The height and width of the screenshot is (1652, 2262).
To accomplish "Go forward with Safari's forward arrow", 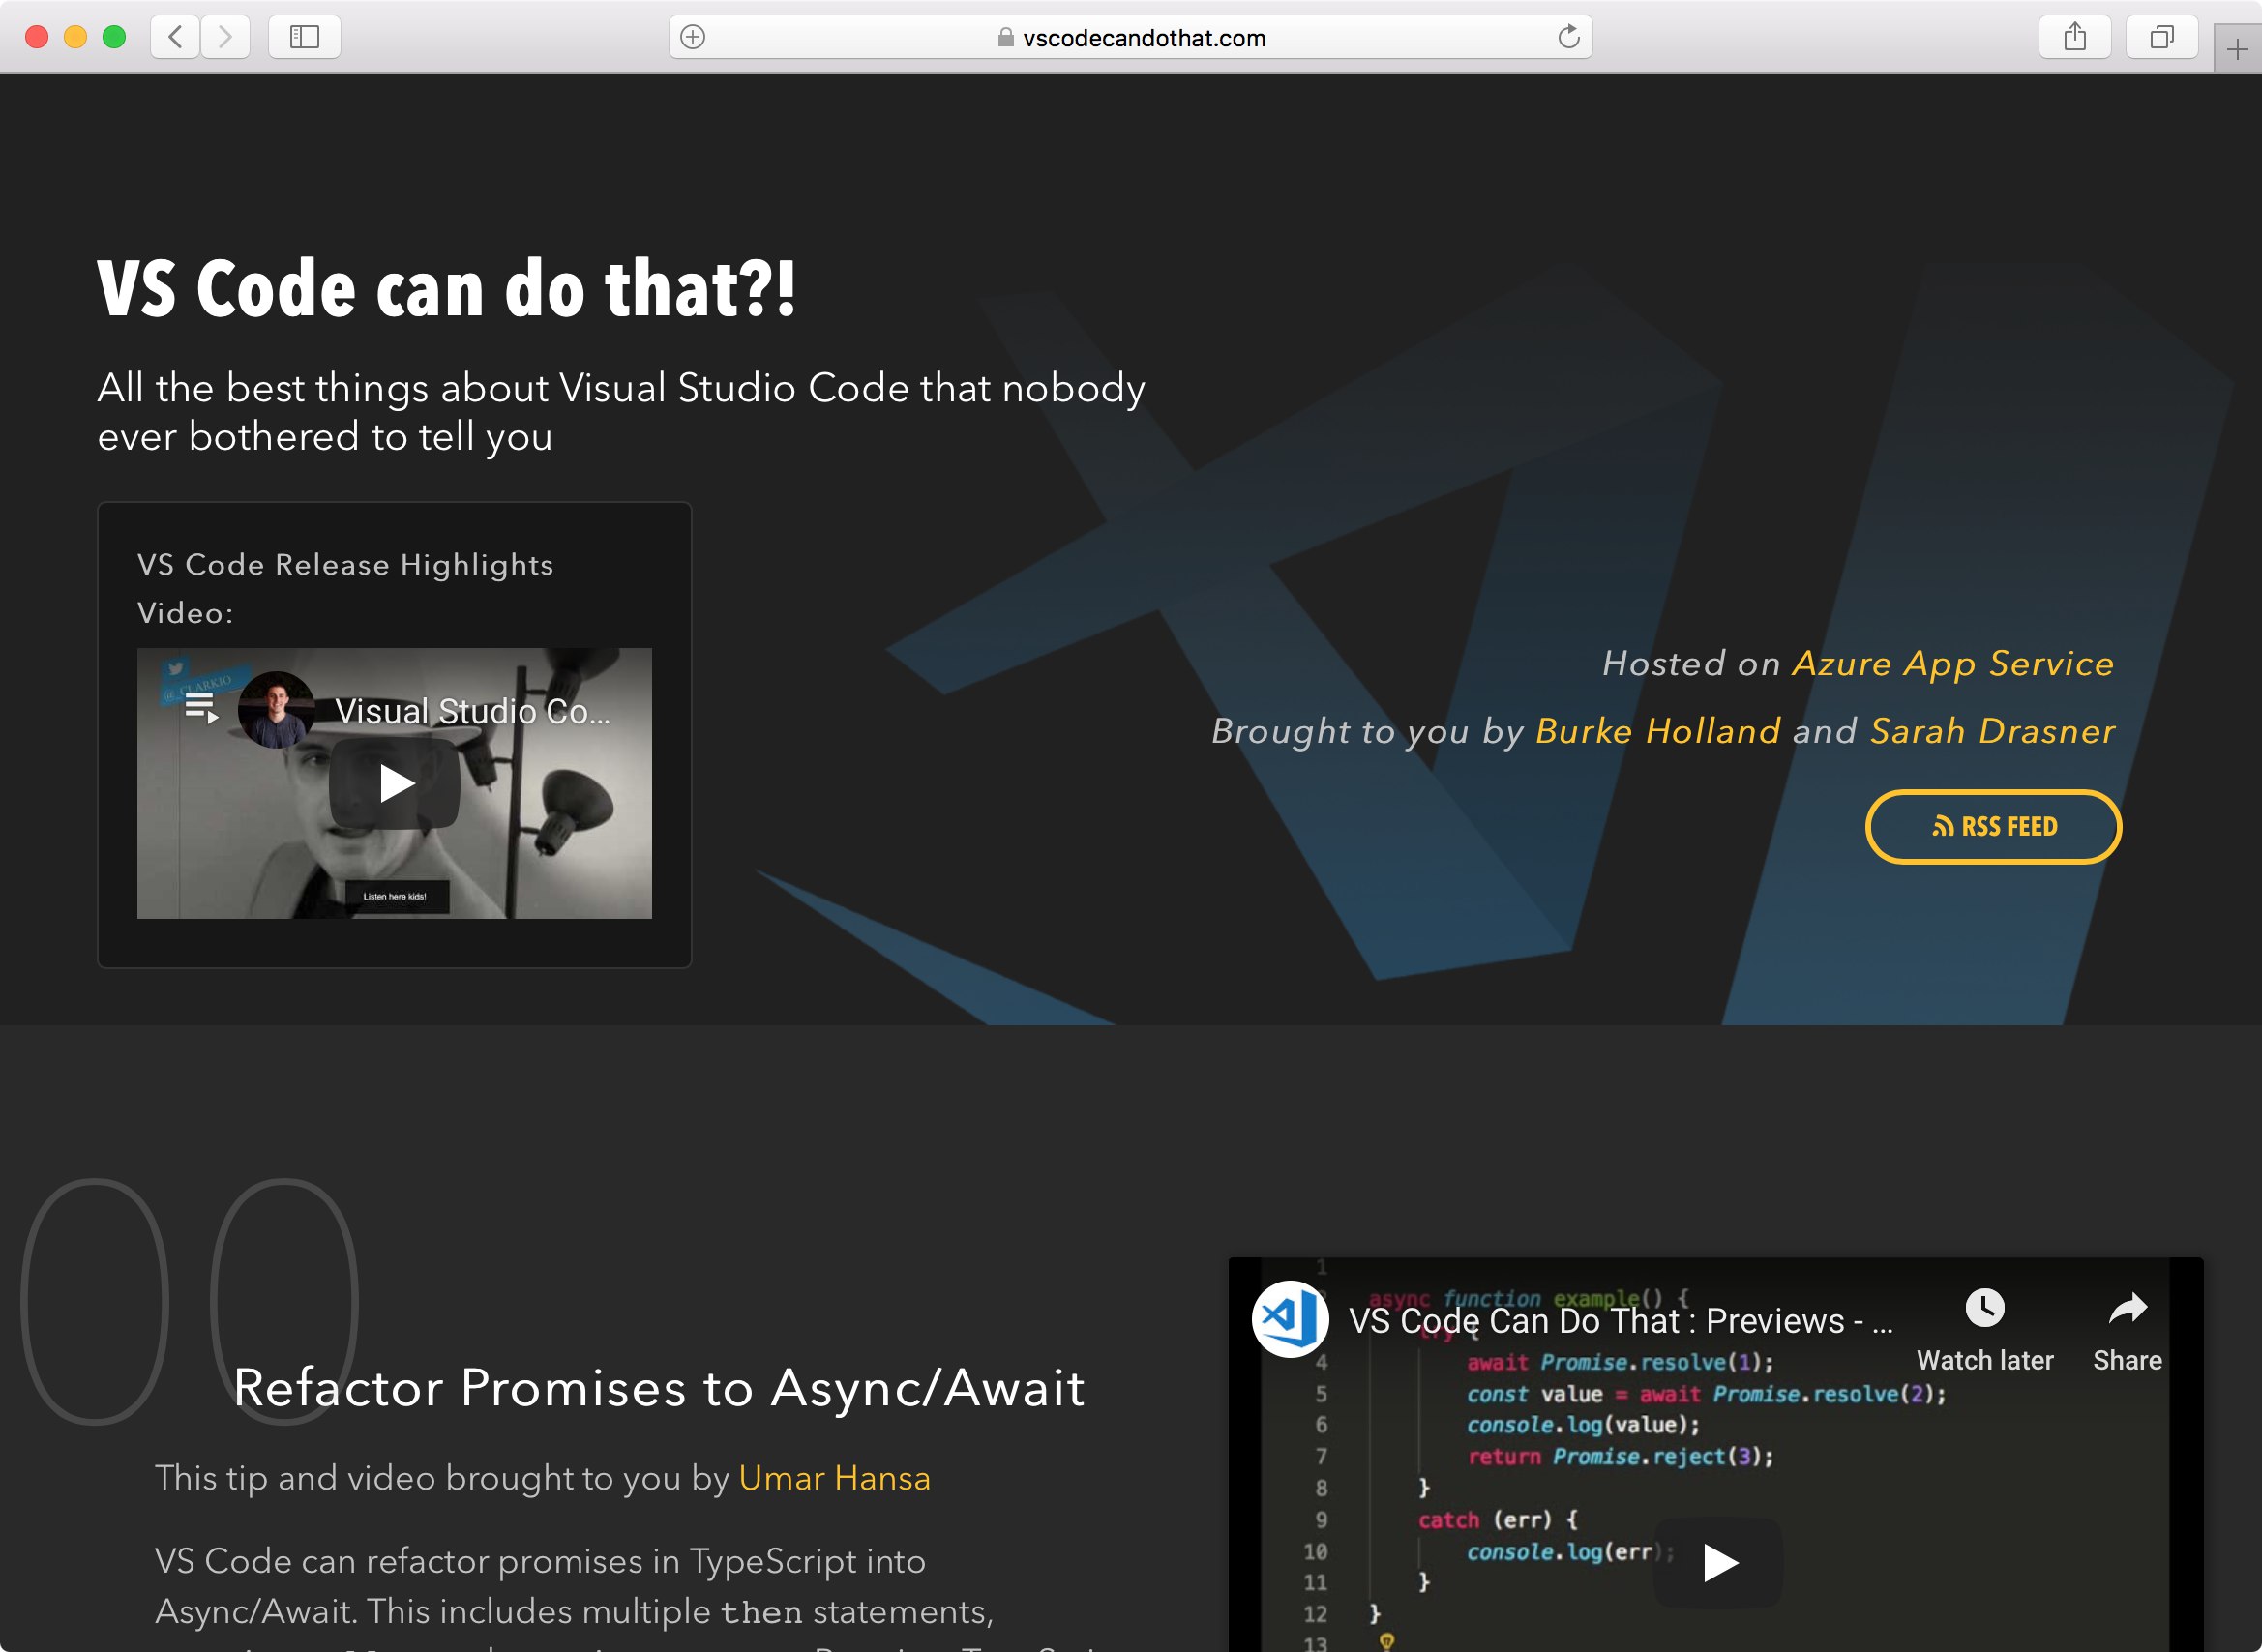I will 225,37.
